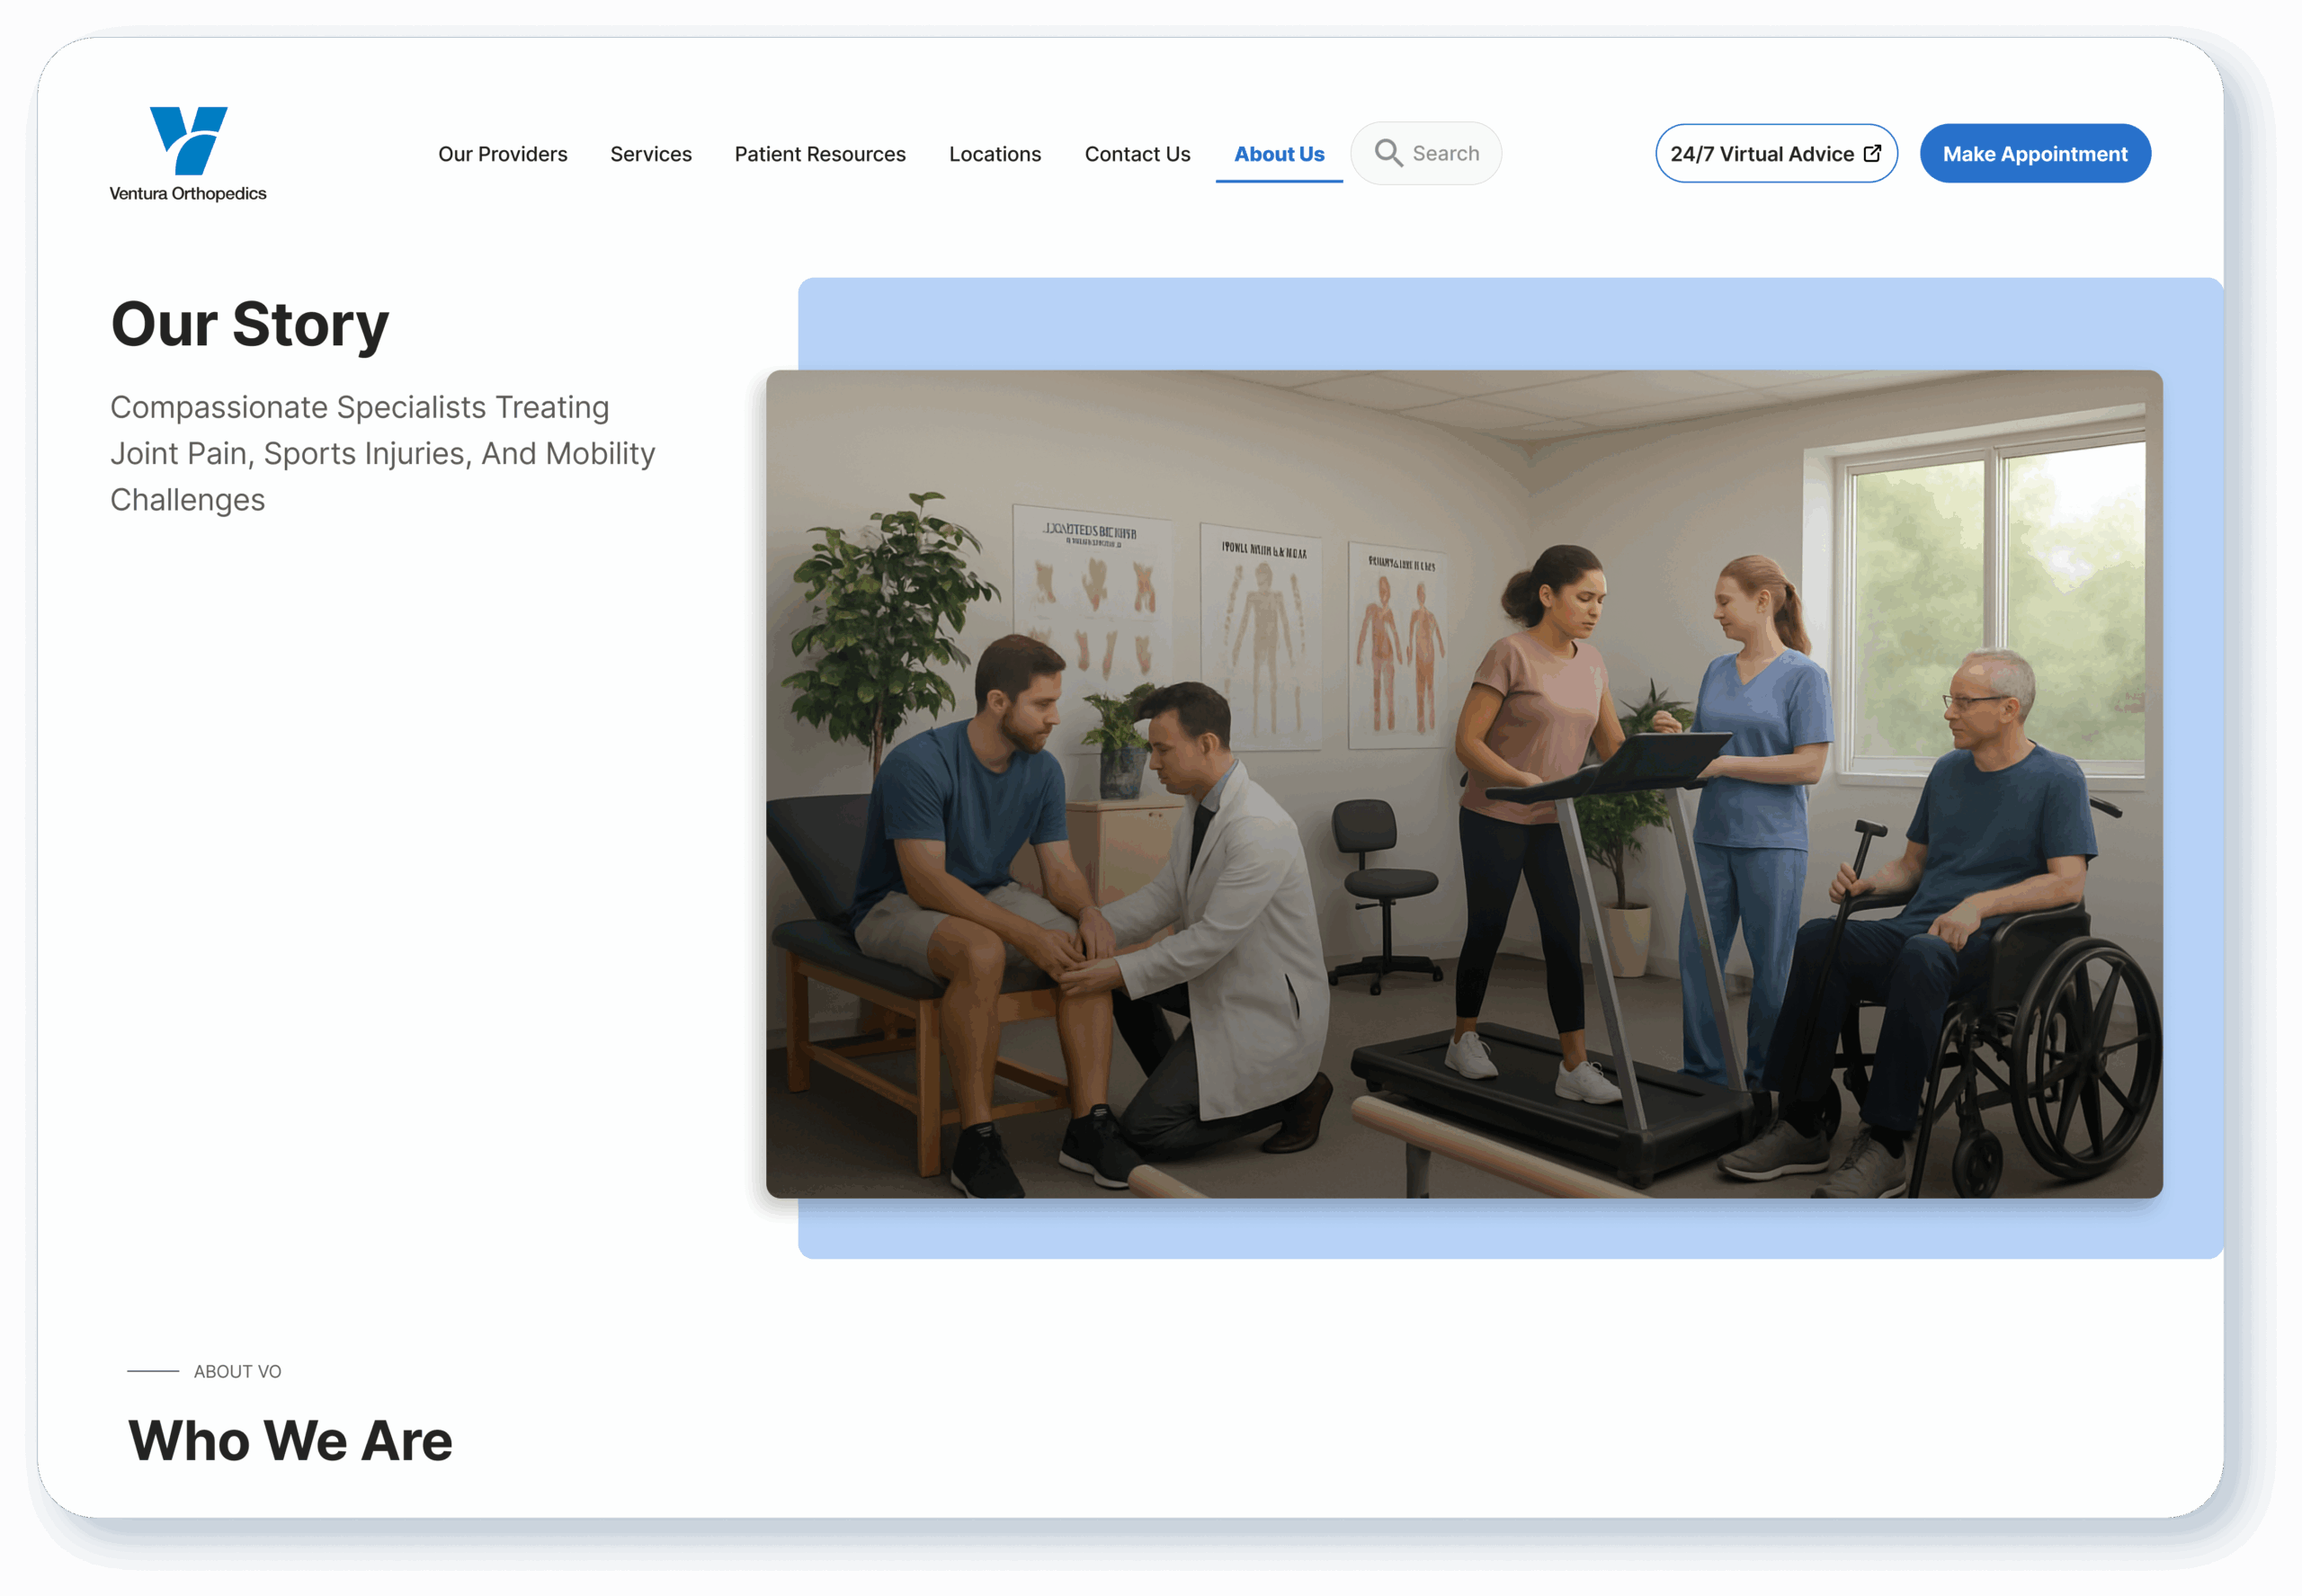Click the Ventura Orthopedics logo text

coord(188,194)
